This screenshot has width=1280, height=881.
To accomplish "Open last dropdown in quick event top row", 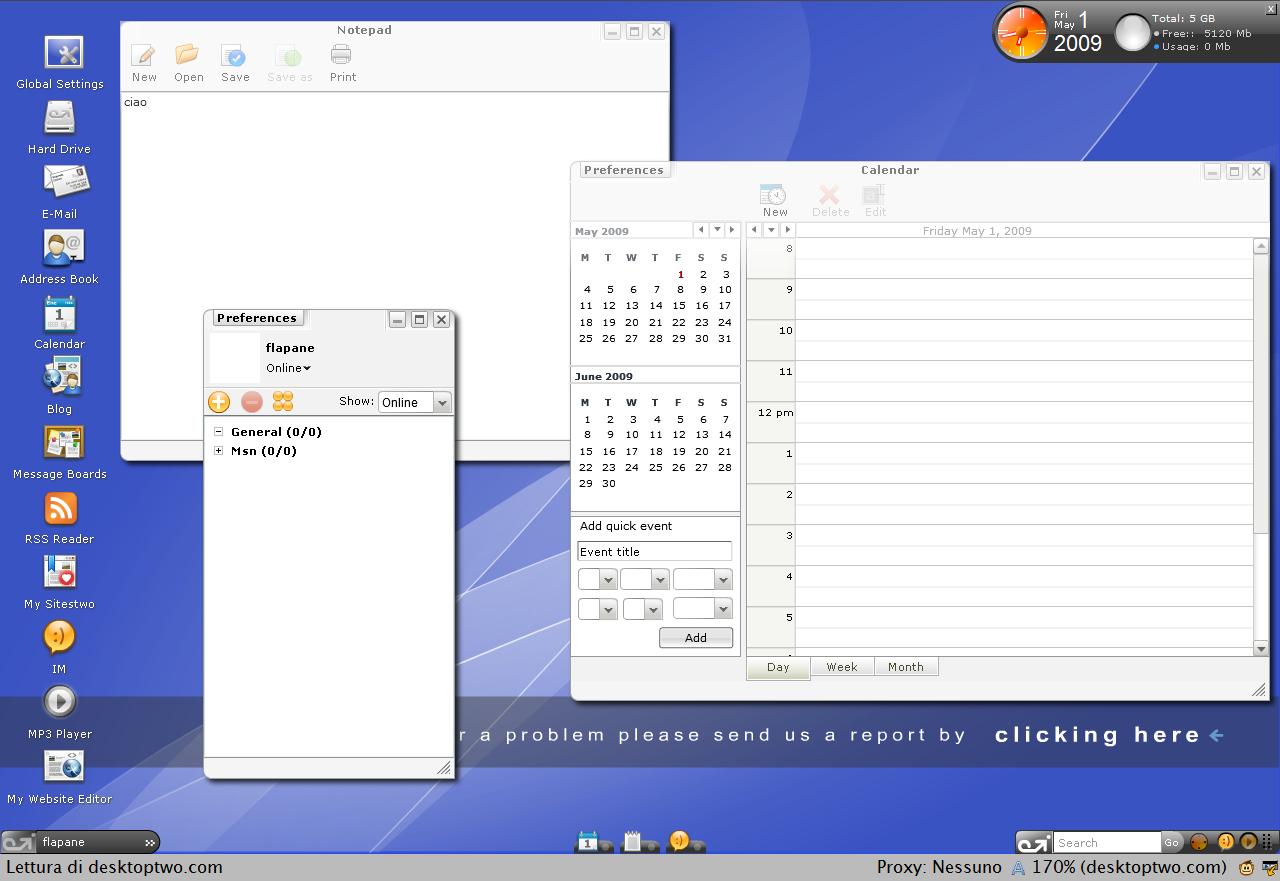I will [x=702, y=579].
